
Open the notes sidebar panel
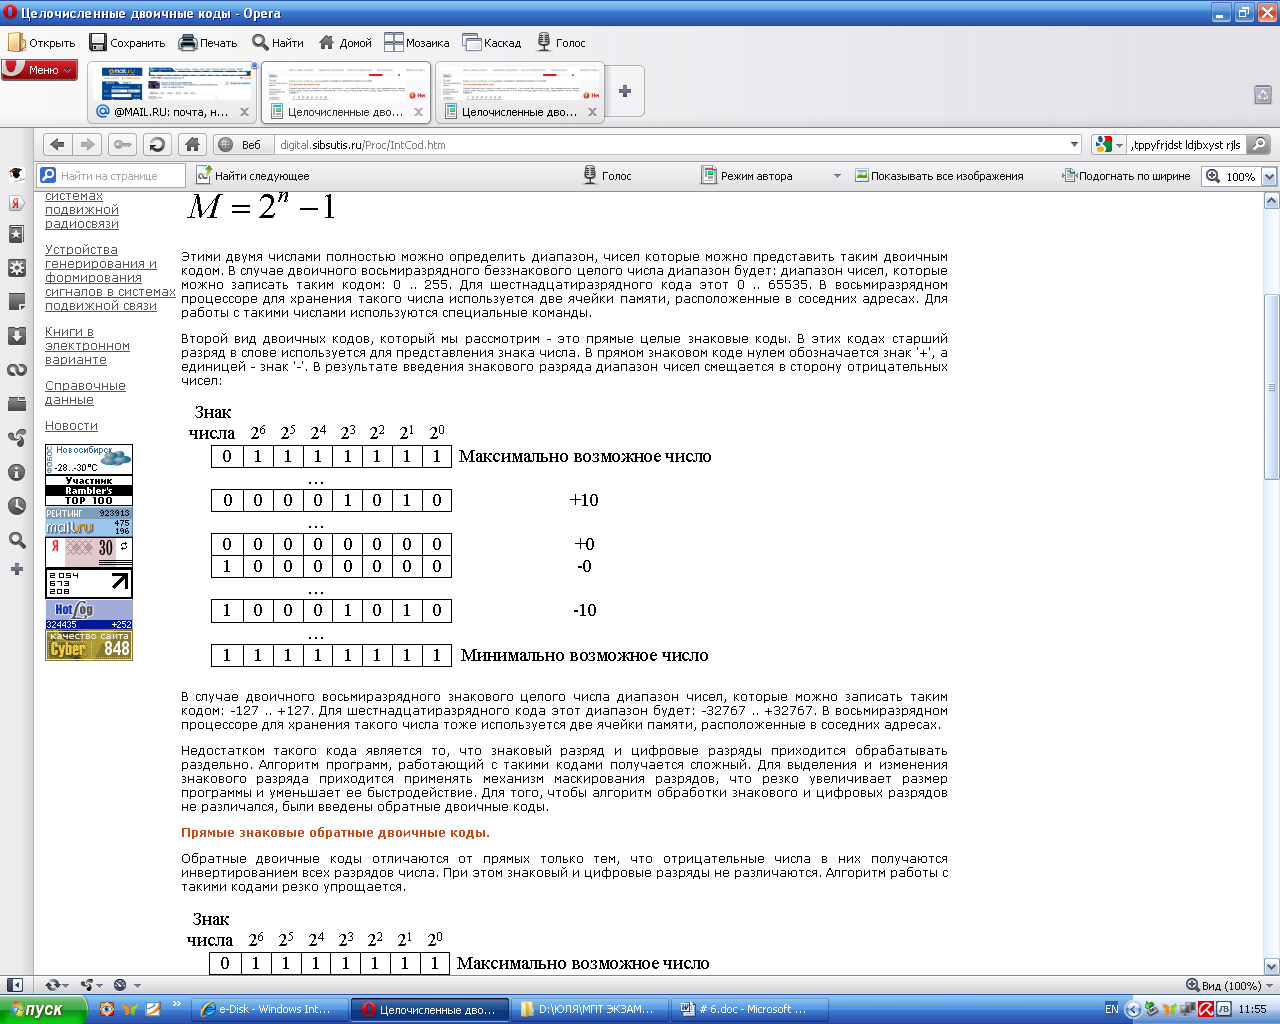click(16, 301)
